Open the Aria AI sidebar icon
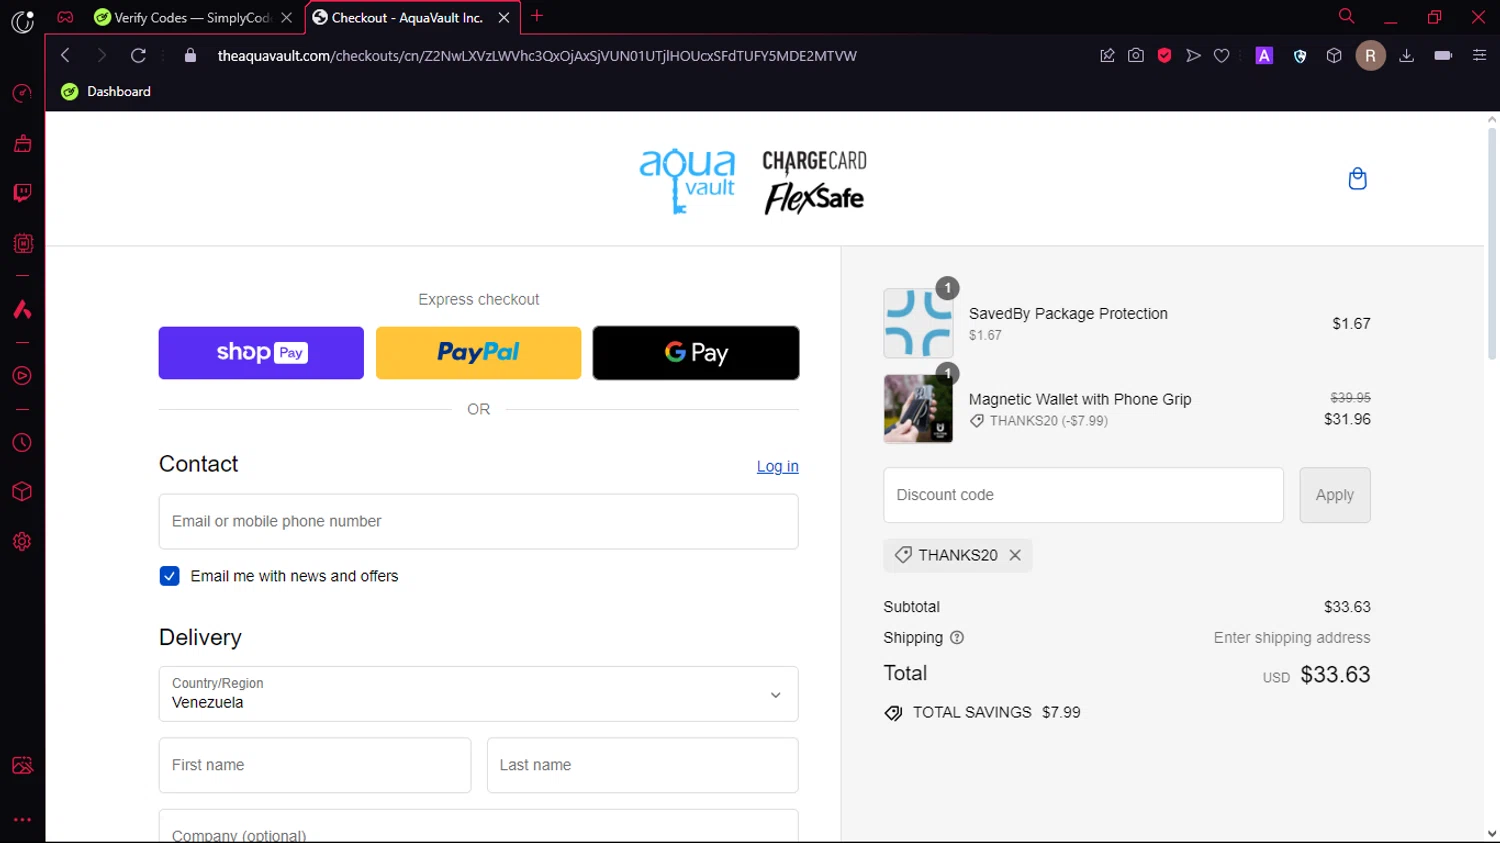The width and height of the screenshot is (1500, 843). [22, 309]
